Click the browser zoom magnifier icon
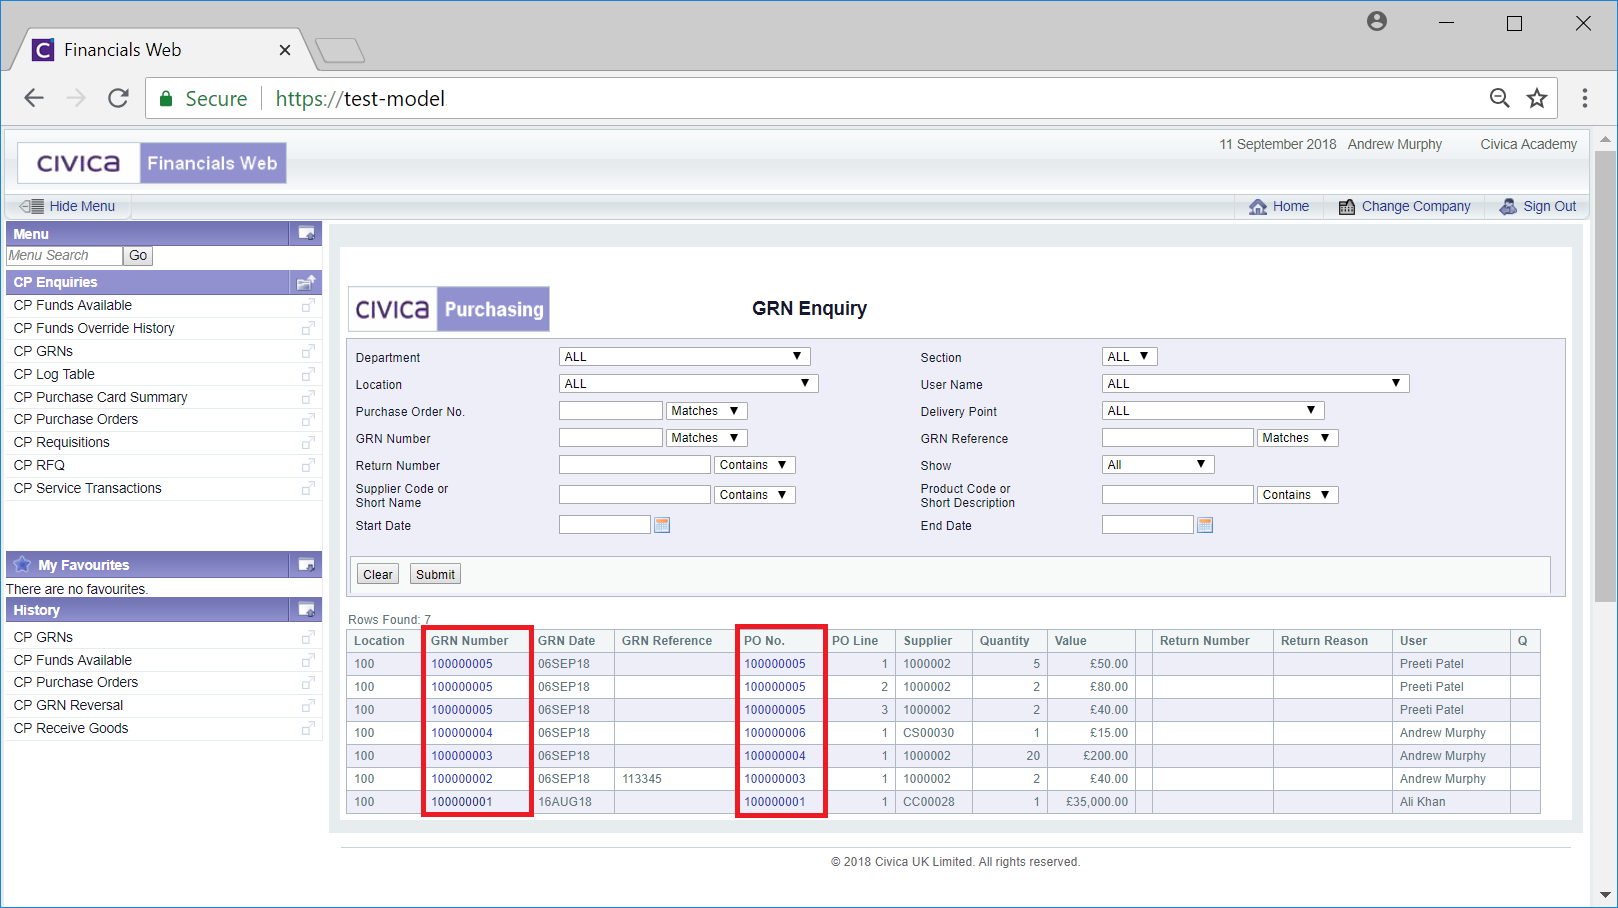This screenshot has height=908, width=1618. [1499, 98]
